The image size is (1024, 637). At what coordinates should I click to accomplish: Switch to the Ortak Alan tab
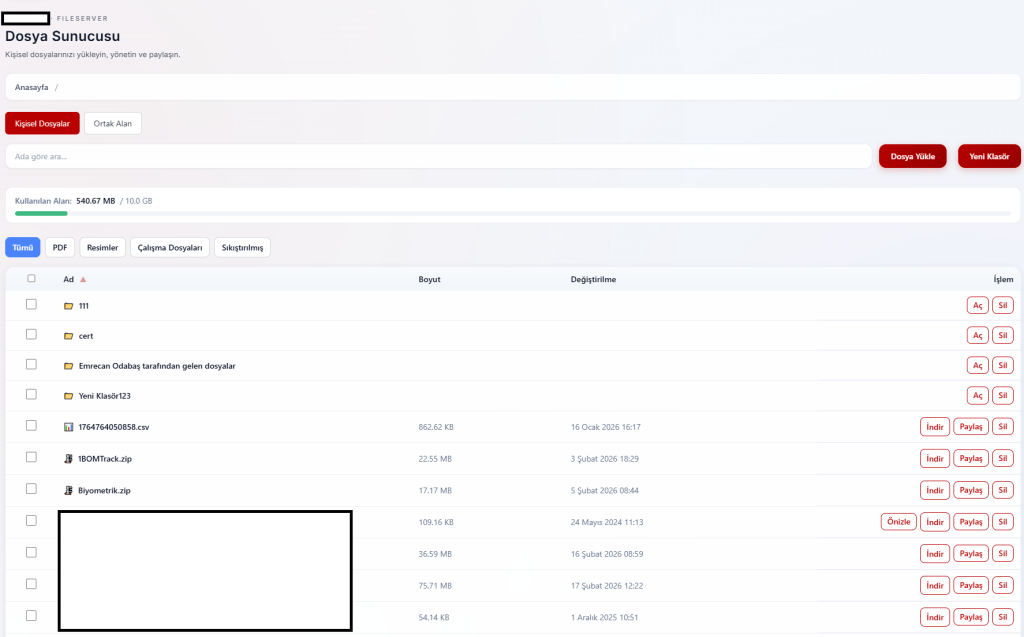(x=113, y=123)
